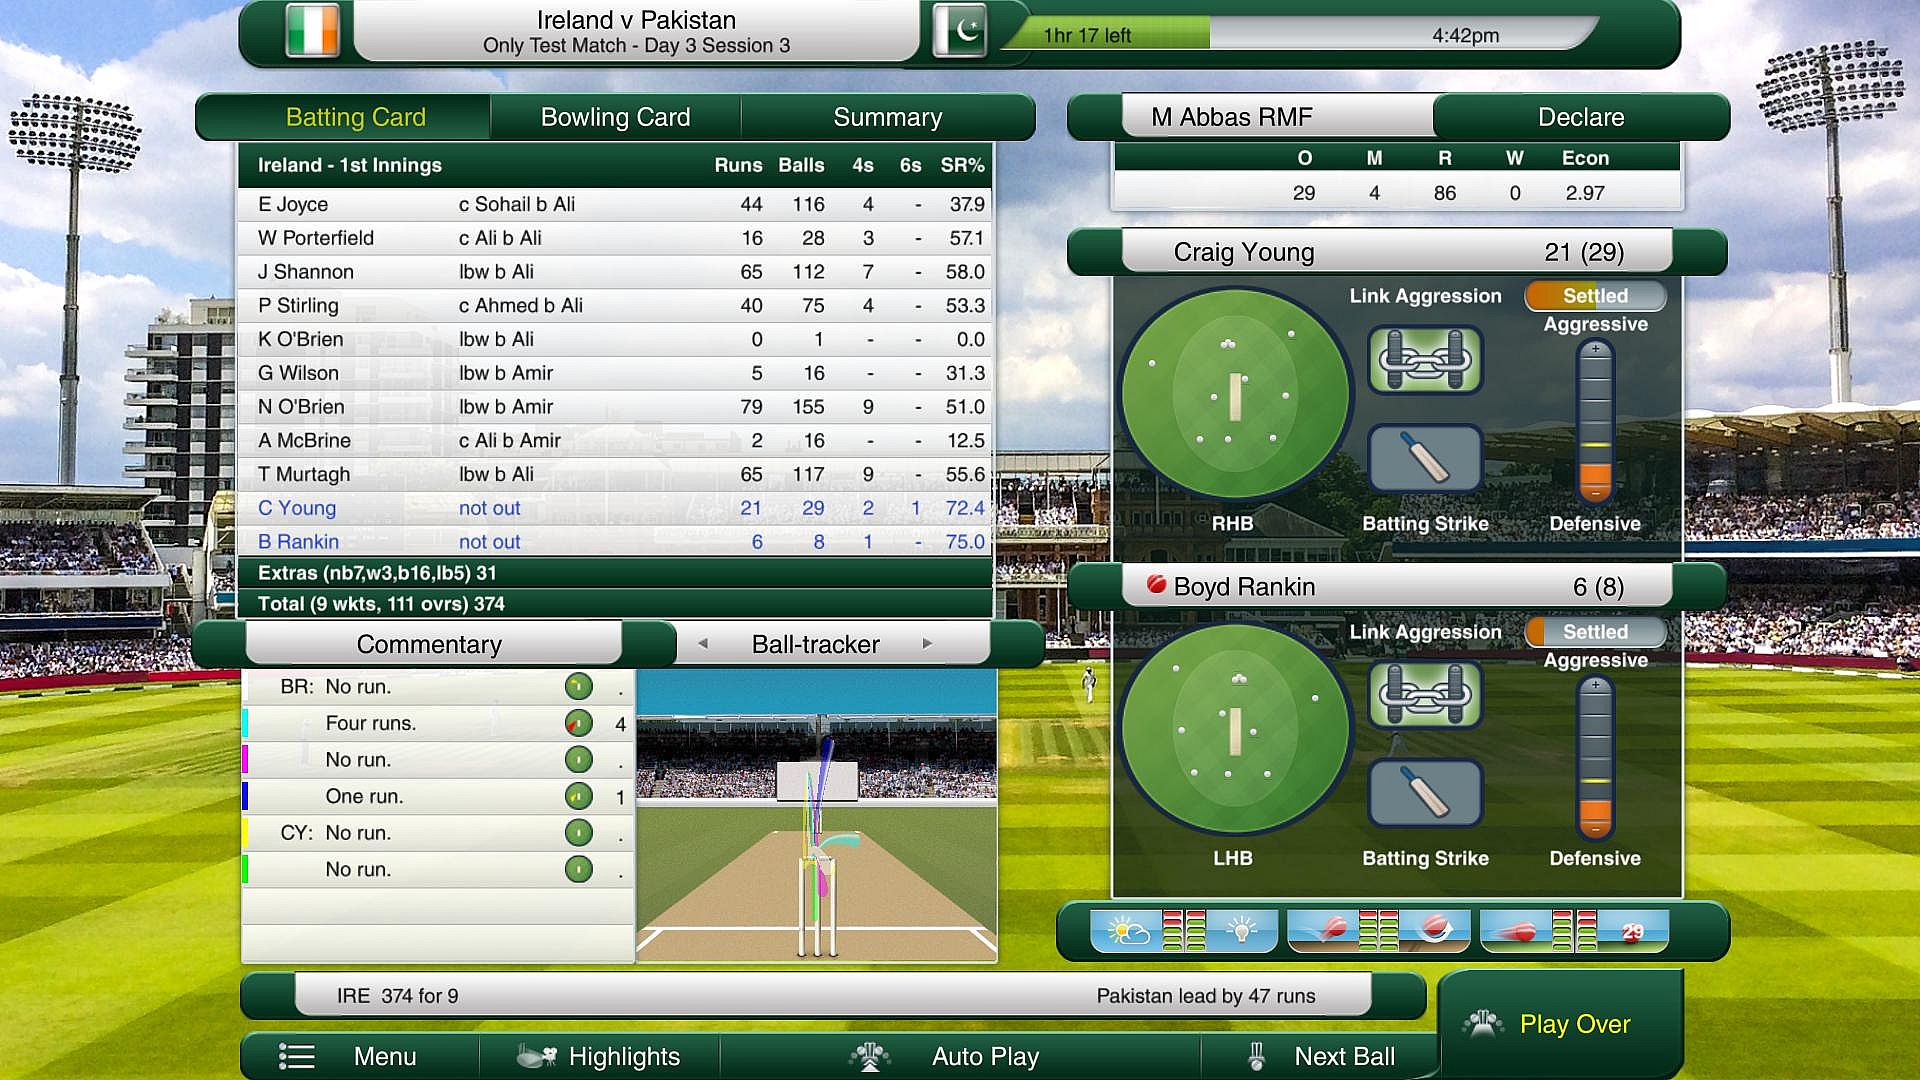
Task: Click previous arrow beside Ball-tracker
Action: pyautogui.click(x=703, y=644)
